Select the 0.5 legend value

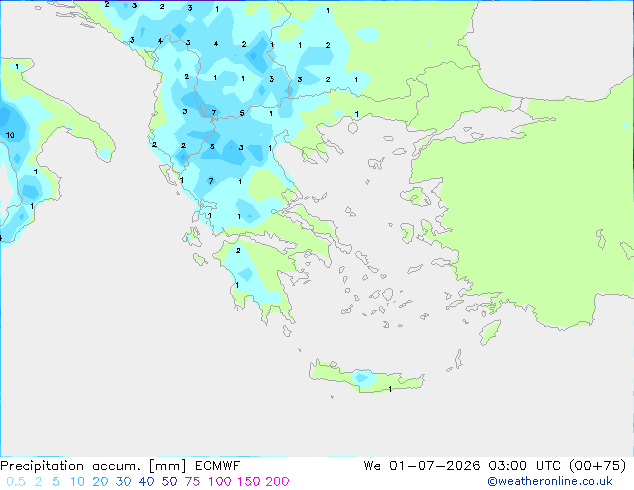click(16, 482)
